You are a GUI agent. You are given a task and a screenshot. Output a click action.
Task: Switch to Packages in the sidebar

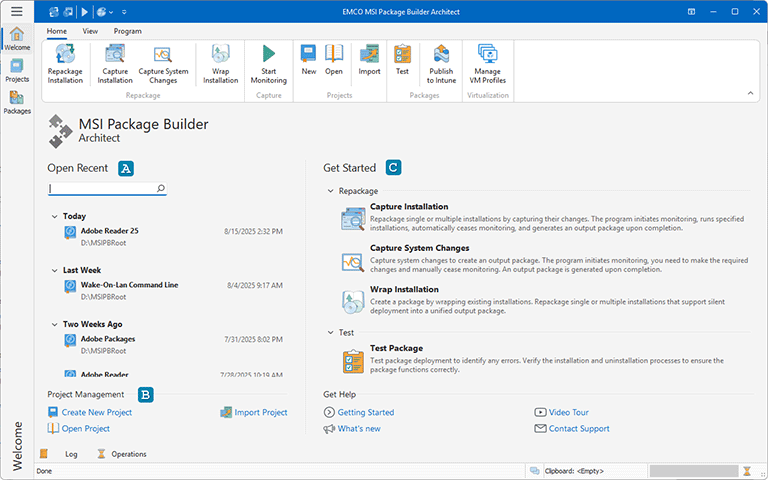click(16, 103)
